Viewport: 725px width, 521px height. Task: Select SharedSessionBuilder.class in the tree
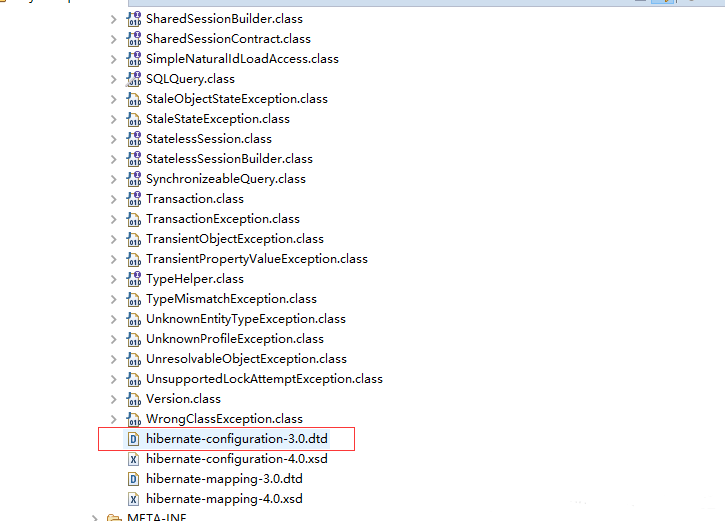pos(224,19)
